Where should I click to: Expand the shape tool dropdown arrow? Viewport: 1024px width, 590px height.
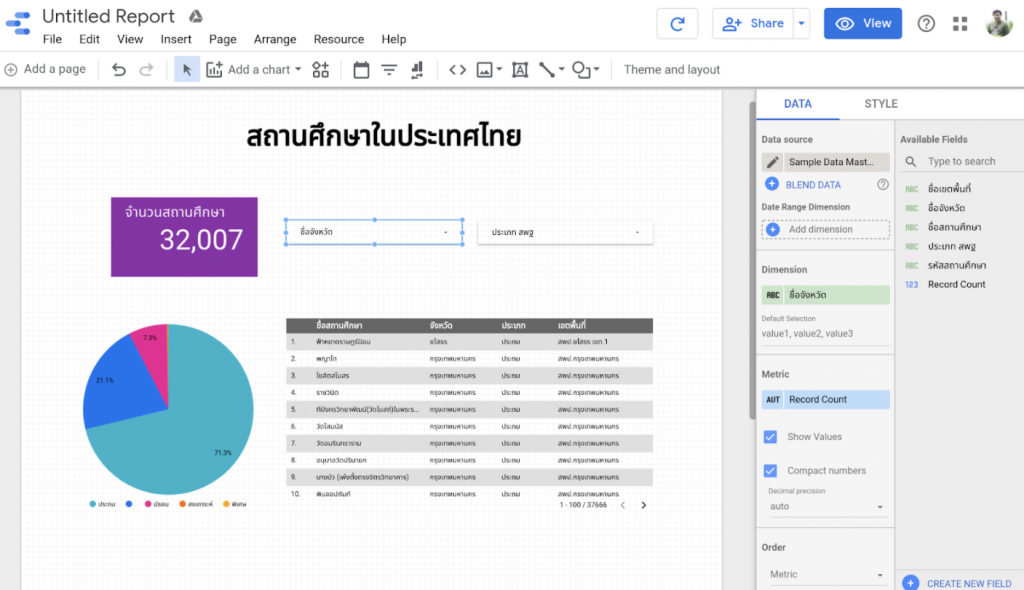(596, 69)
